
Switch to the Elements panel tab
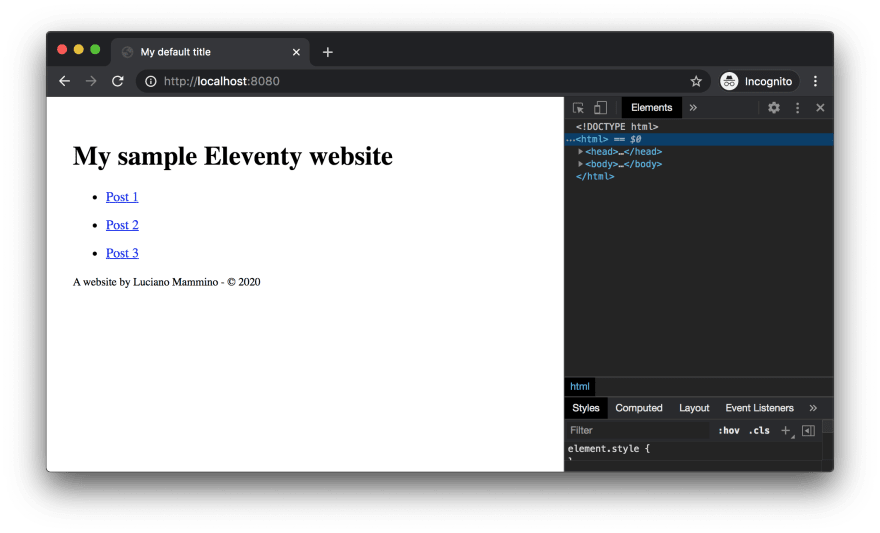click(x=652, y=108)
